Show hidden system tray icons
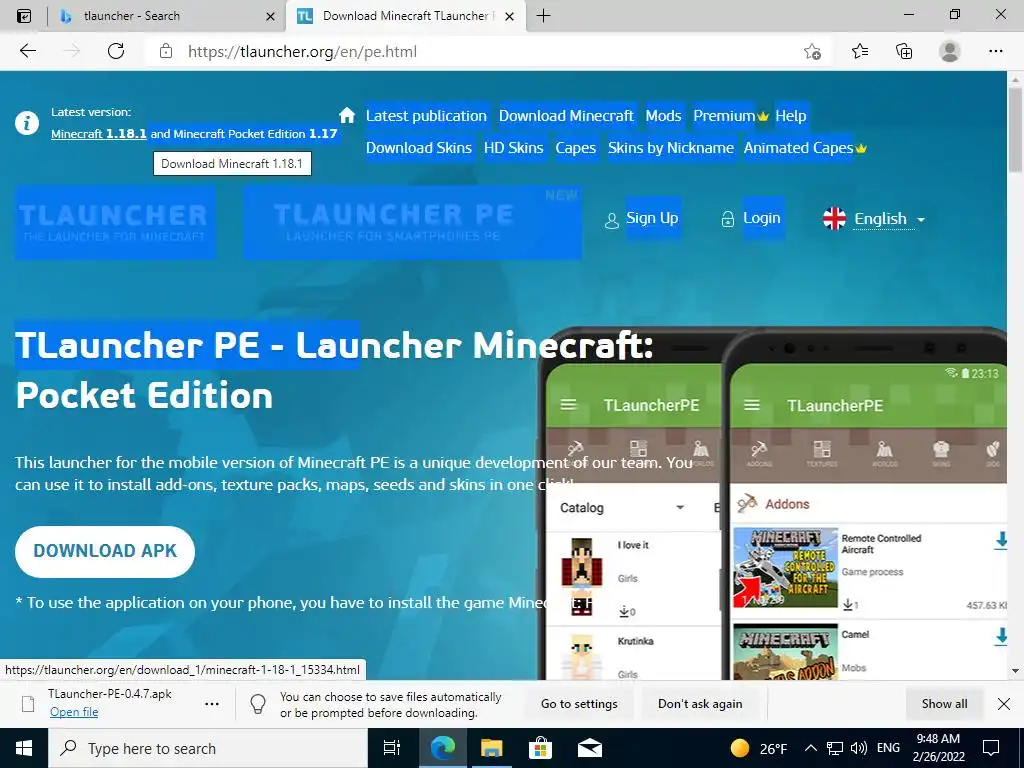The image size is (1024, 768). coord(810,748)
